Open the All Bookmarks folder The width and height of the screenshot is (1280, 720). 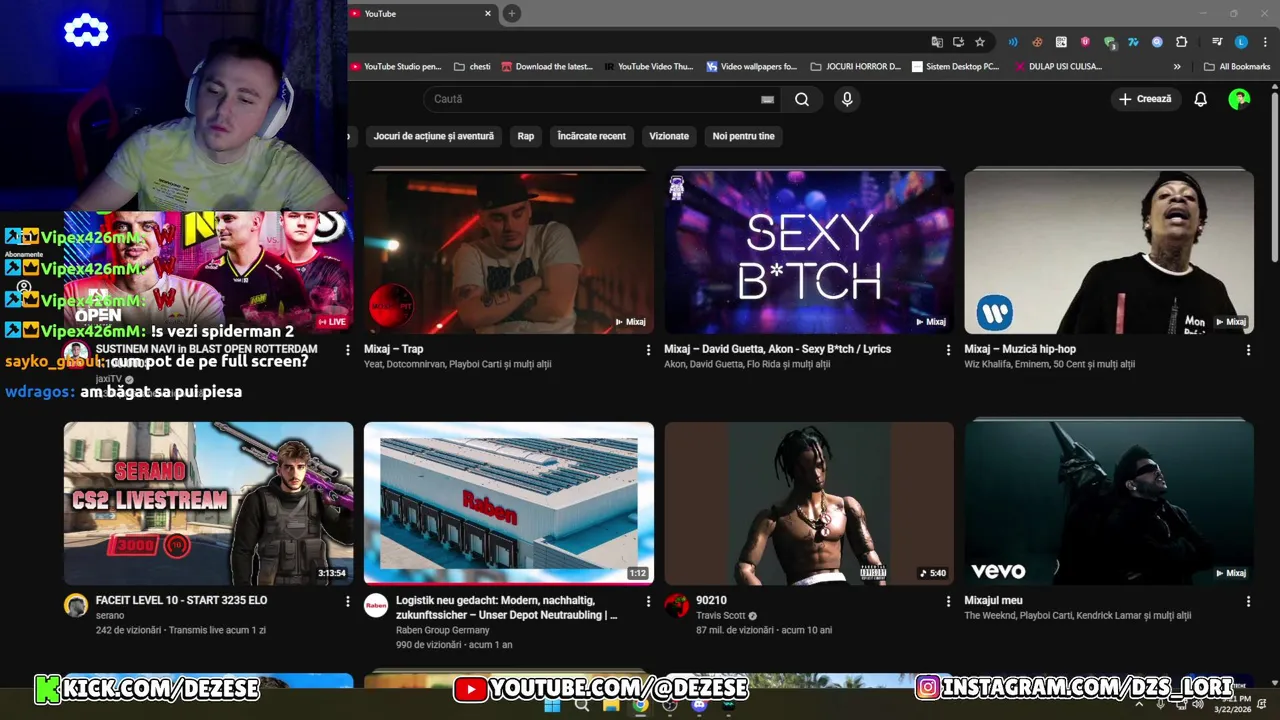point(1237,67)
